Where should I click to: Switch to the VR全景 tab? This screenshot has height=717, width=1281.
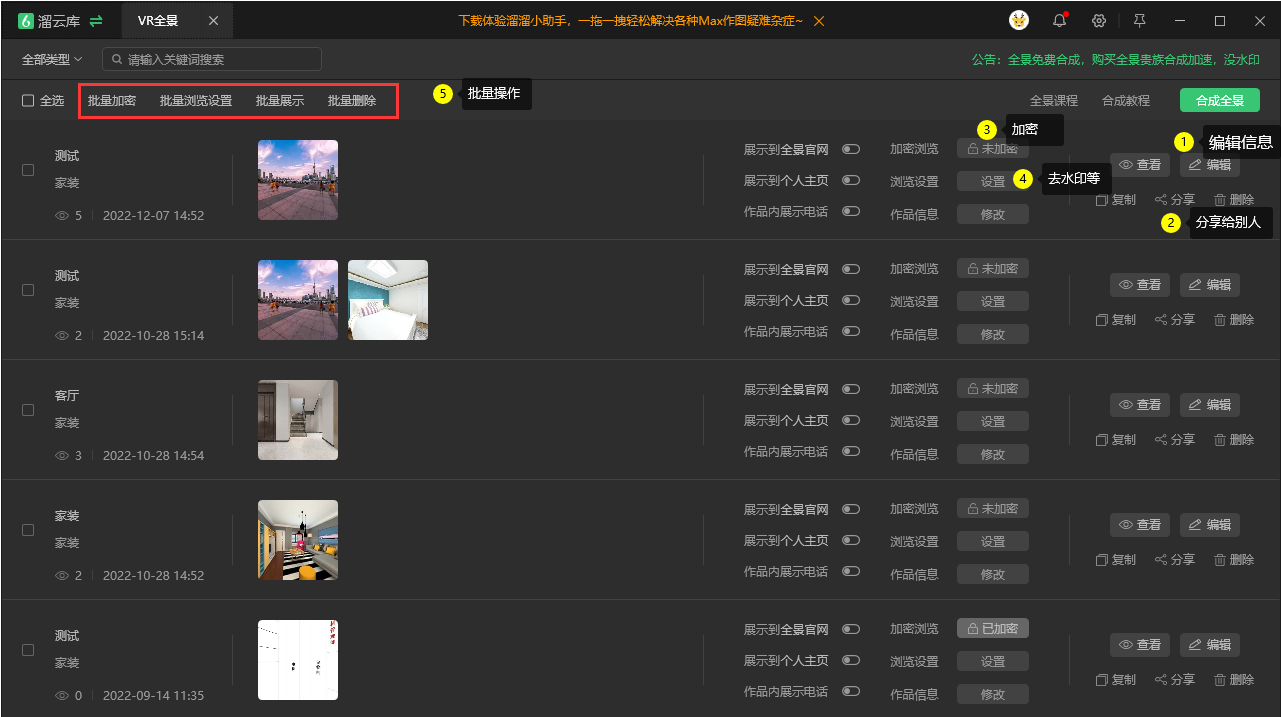pyautogui.click(x=158, y=20)
